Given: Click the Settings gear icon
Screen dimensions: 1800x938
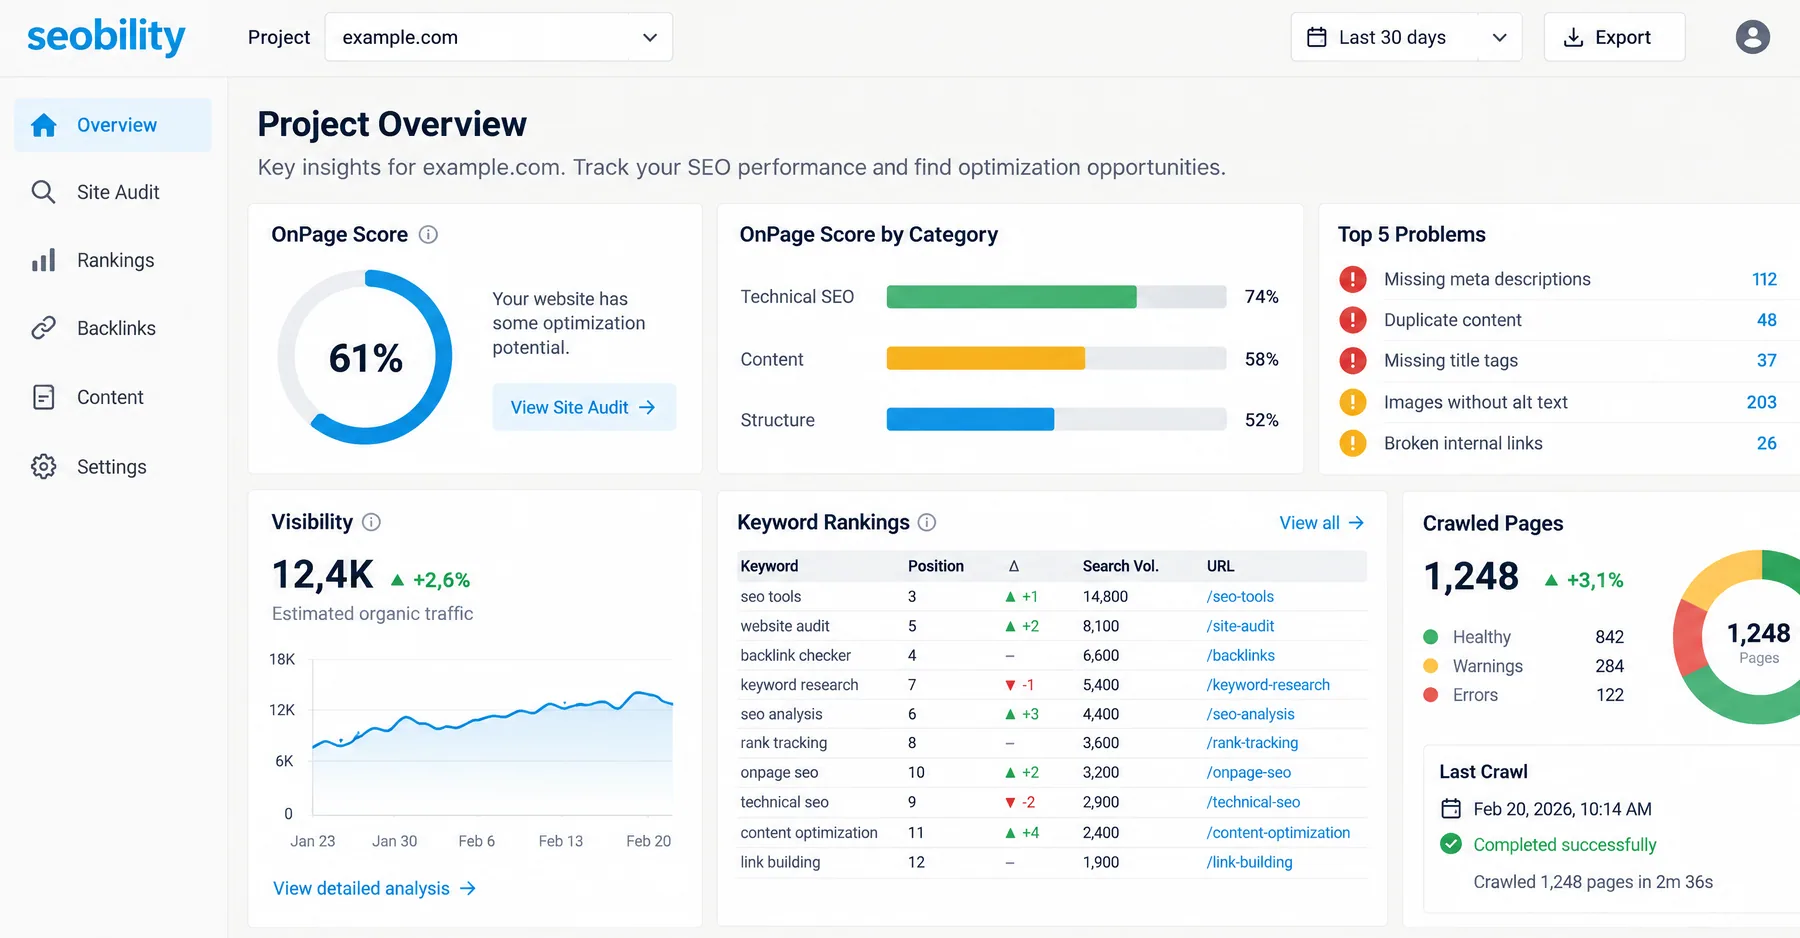Looking at the screenshot, I should 43,467.
